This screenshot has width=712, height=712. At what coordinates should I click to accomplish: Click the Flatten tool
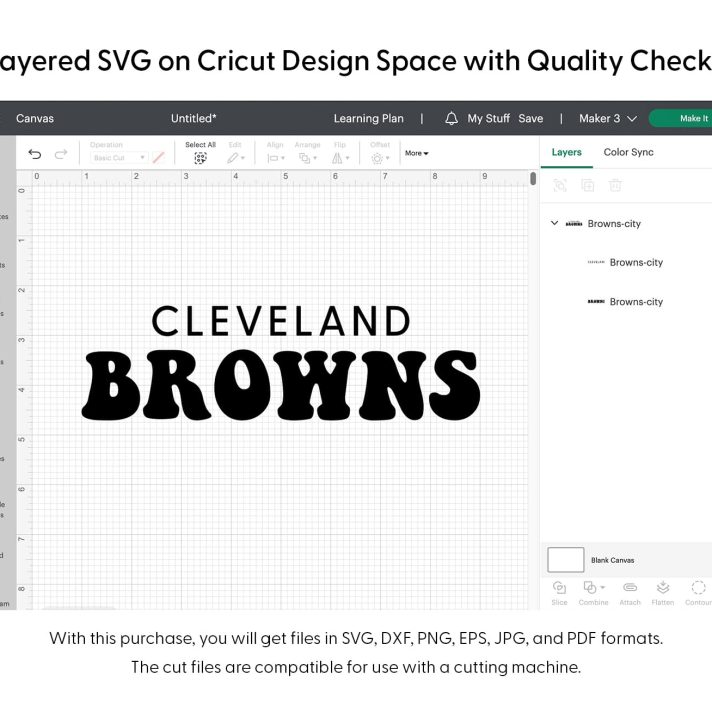coord(663,593)
